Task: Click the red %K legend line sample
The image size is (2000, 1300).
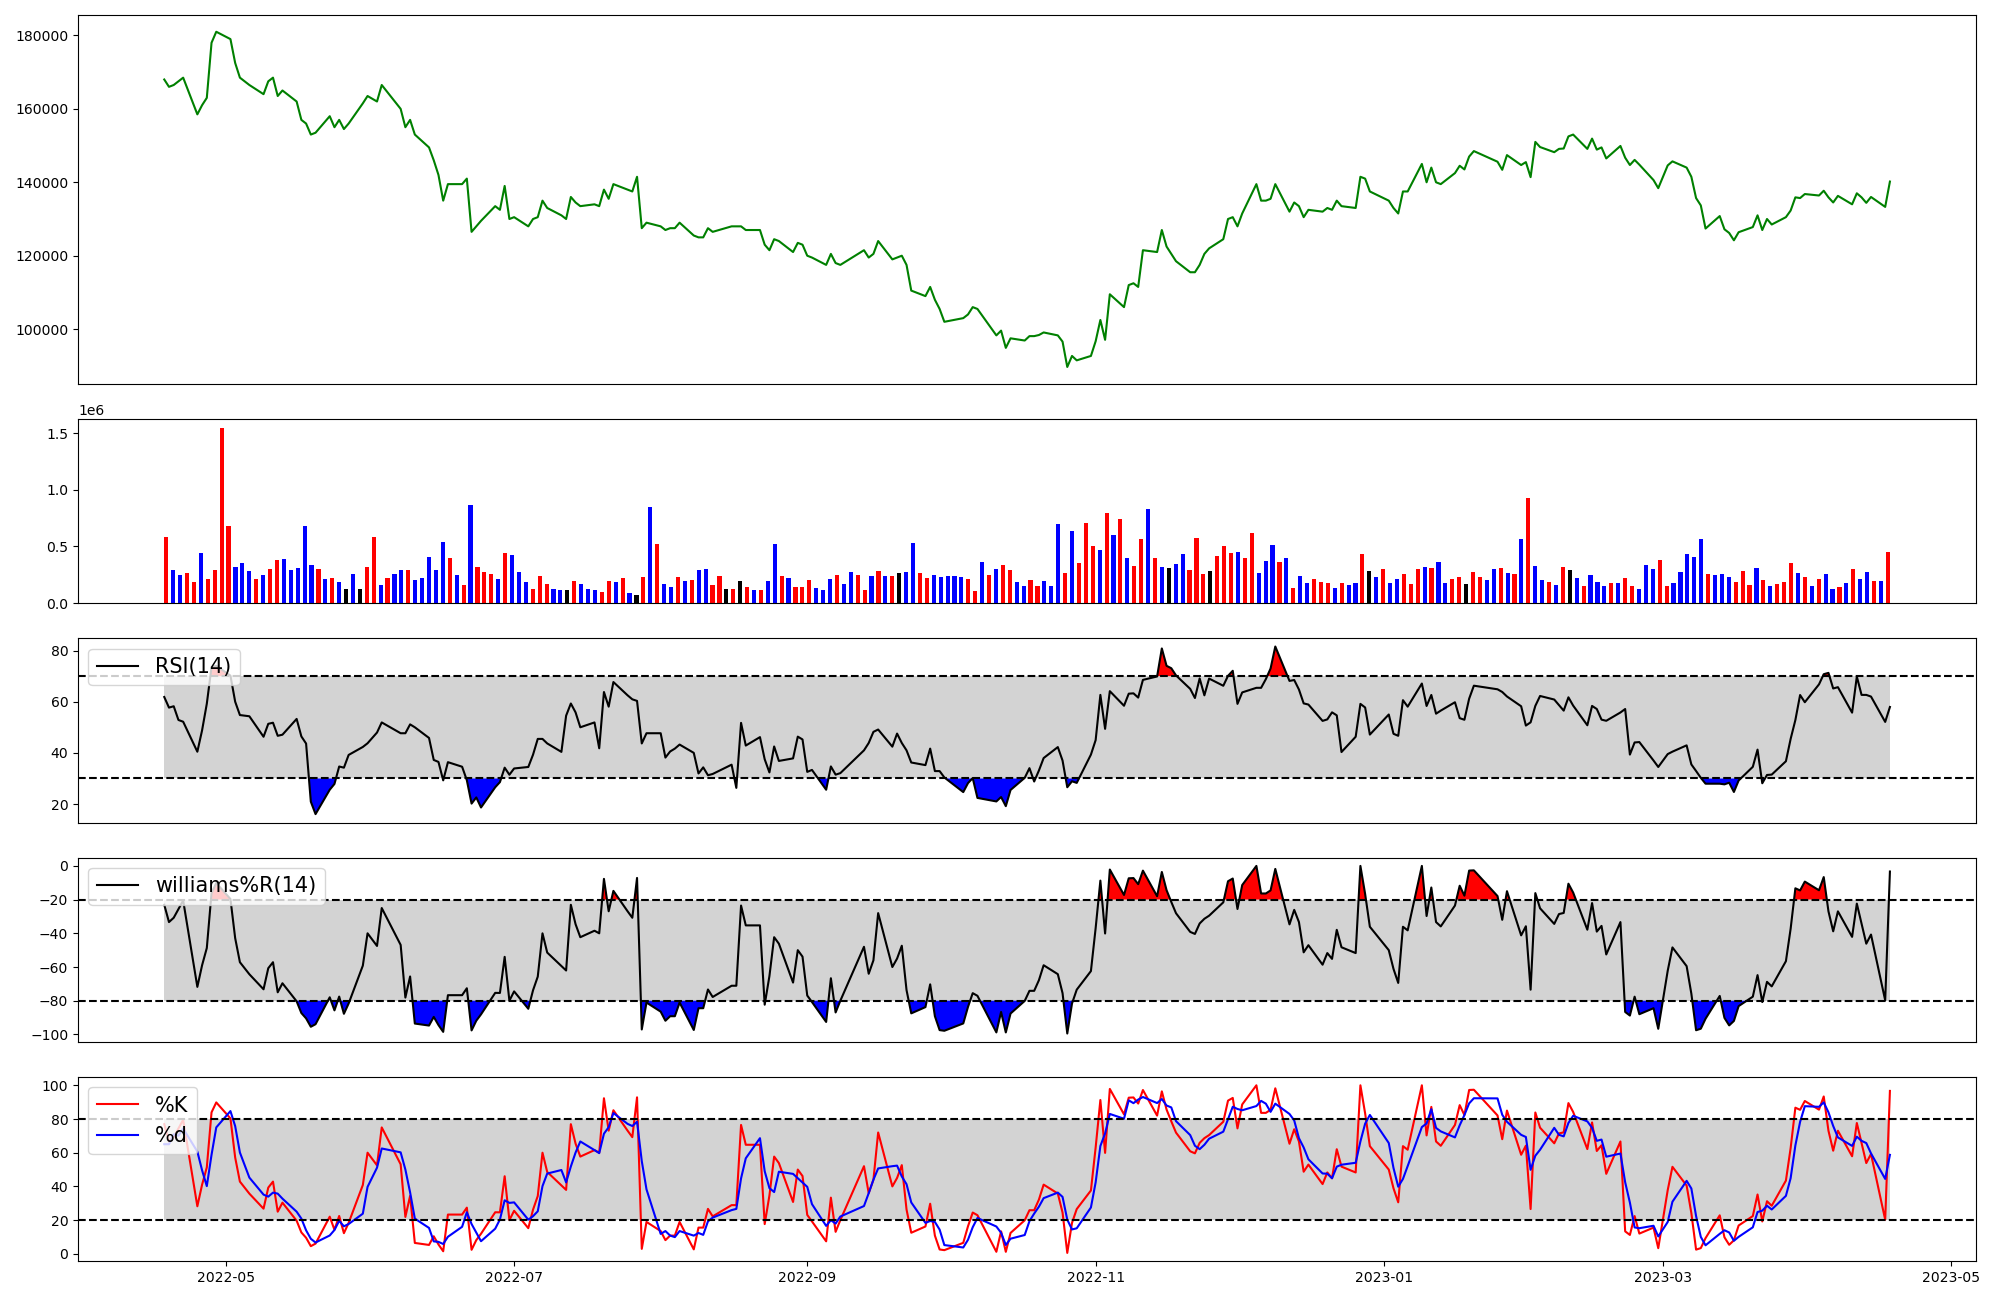Action: tap(117, 1105)
